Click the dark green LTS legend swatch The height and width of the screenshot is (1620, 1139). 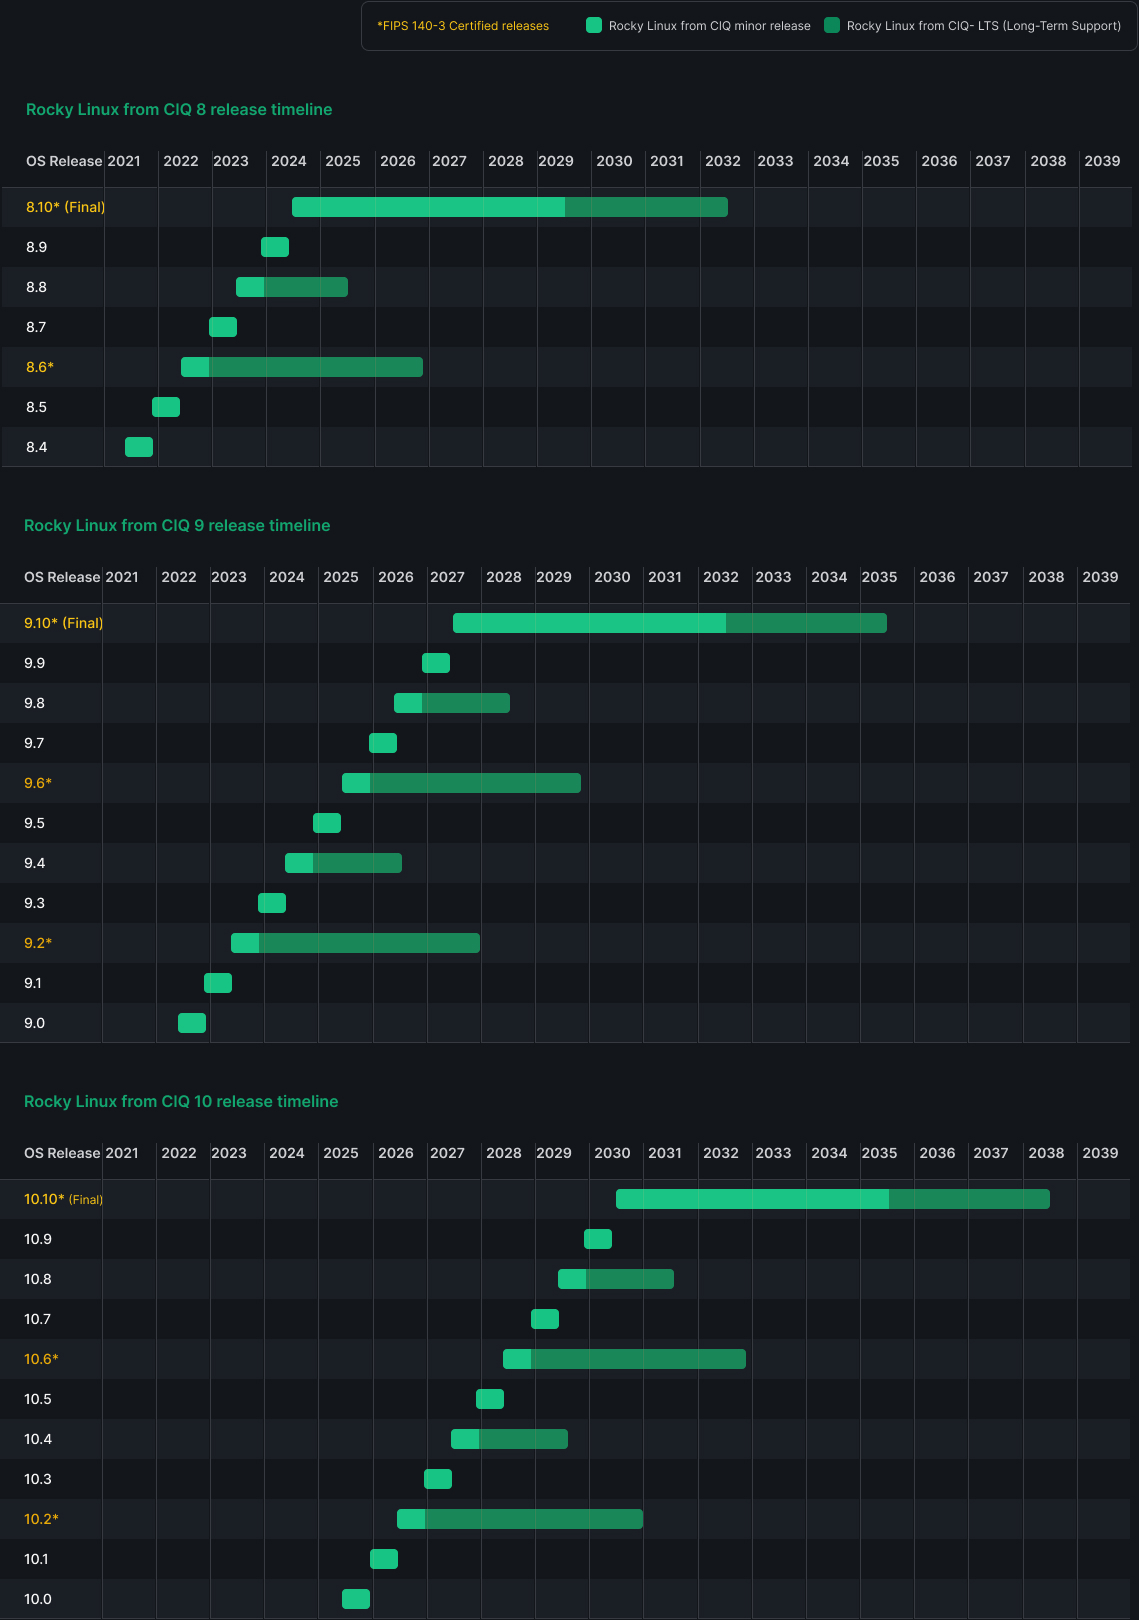pyautogui.click(x=832, y=26)
